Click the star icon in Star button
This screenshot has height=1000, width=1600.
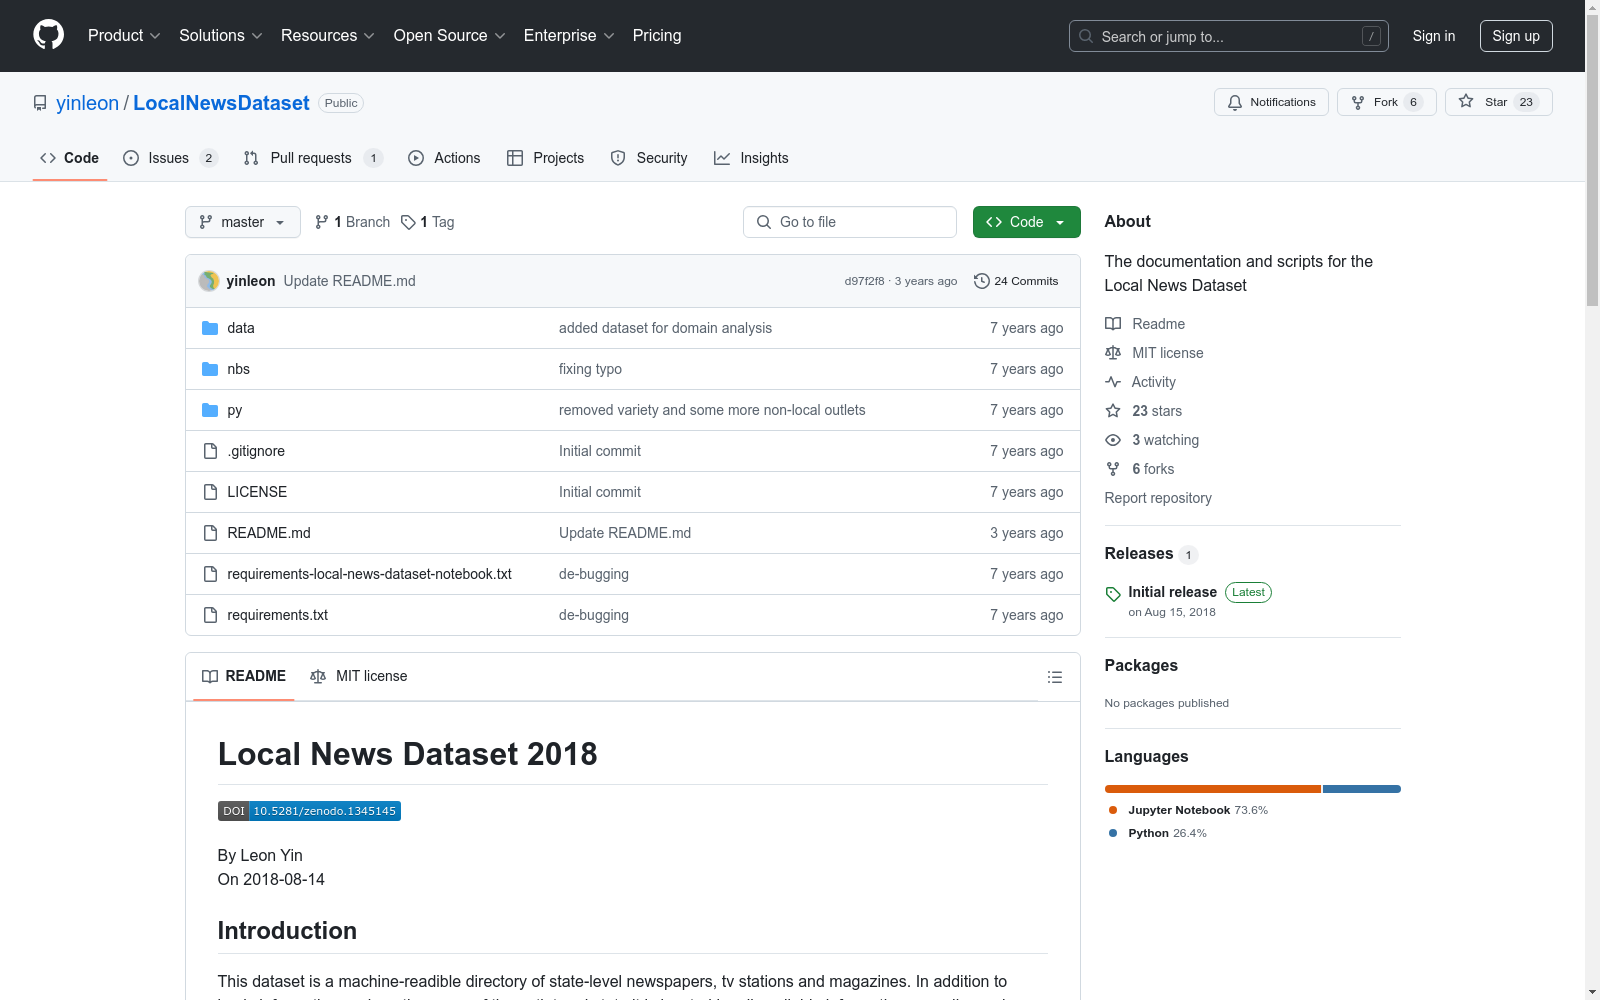pos(1466,101)
